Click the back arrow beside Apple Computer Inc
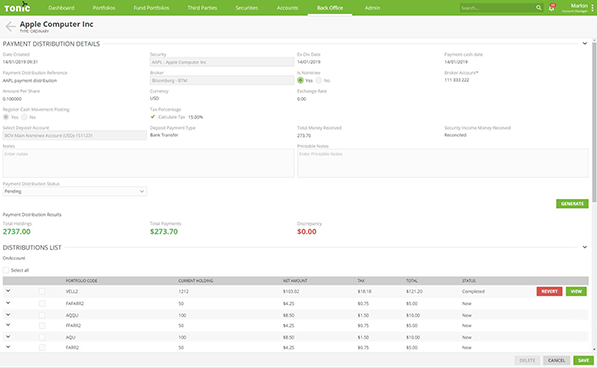The width and height of the screenshot is (597, 368). pyautogui.click(x=10, y=27)
